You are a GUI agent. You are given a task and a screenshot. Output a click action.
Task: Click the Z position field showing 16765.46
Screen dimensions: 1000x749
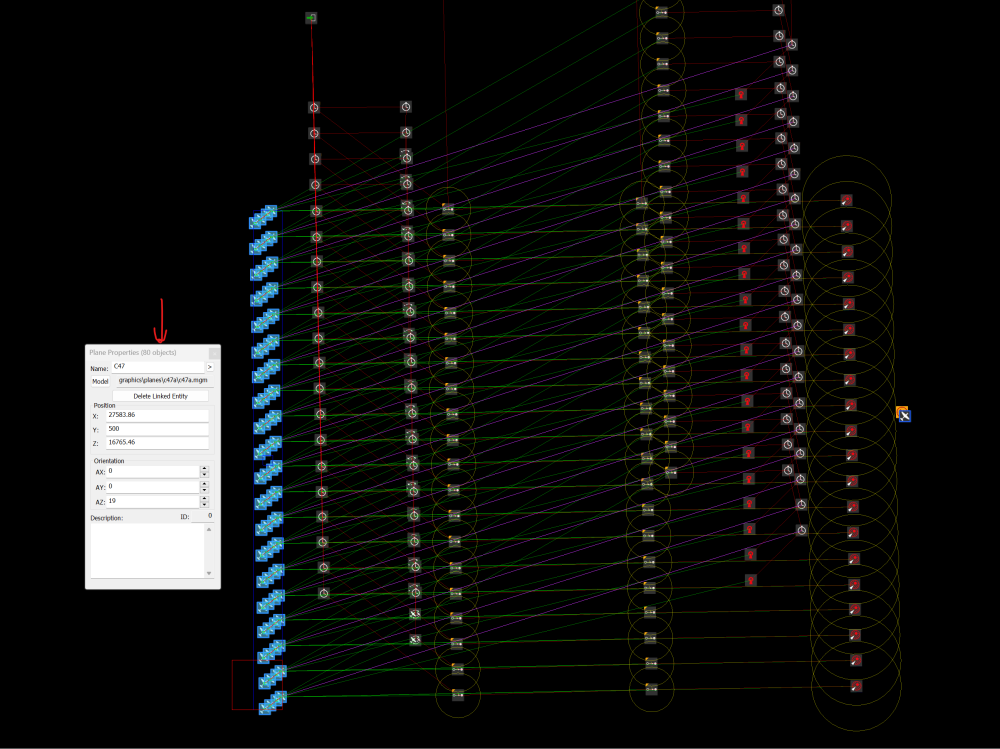[156, 442]
